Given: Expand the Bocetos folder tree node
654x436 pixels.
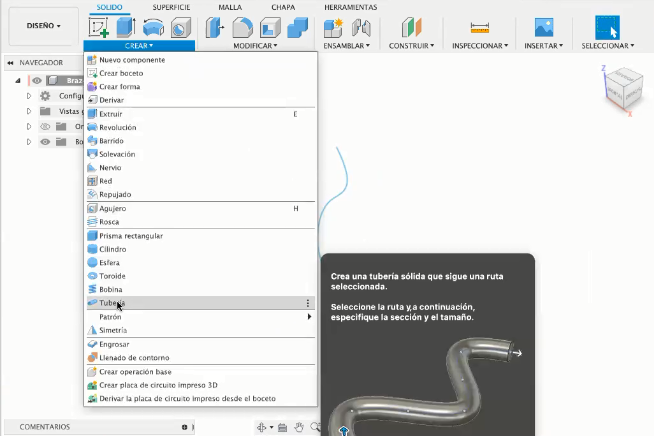Looking at the screenshot, I should pos(29,142).
